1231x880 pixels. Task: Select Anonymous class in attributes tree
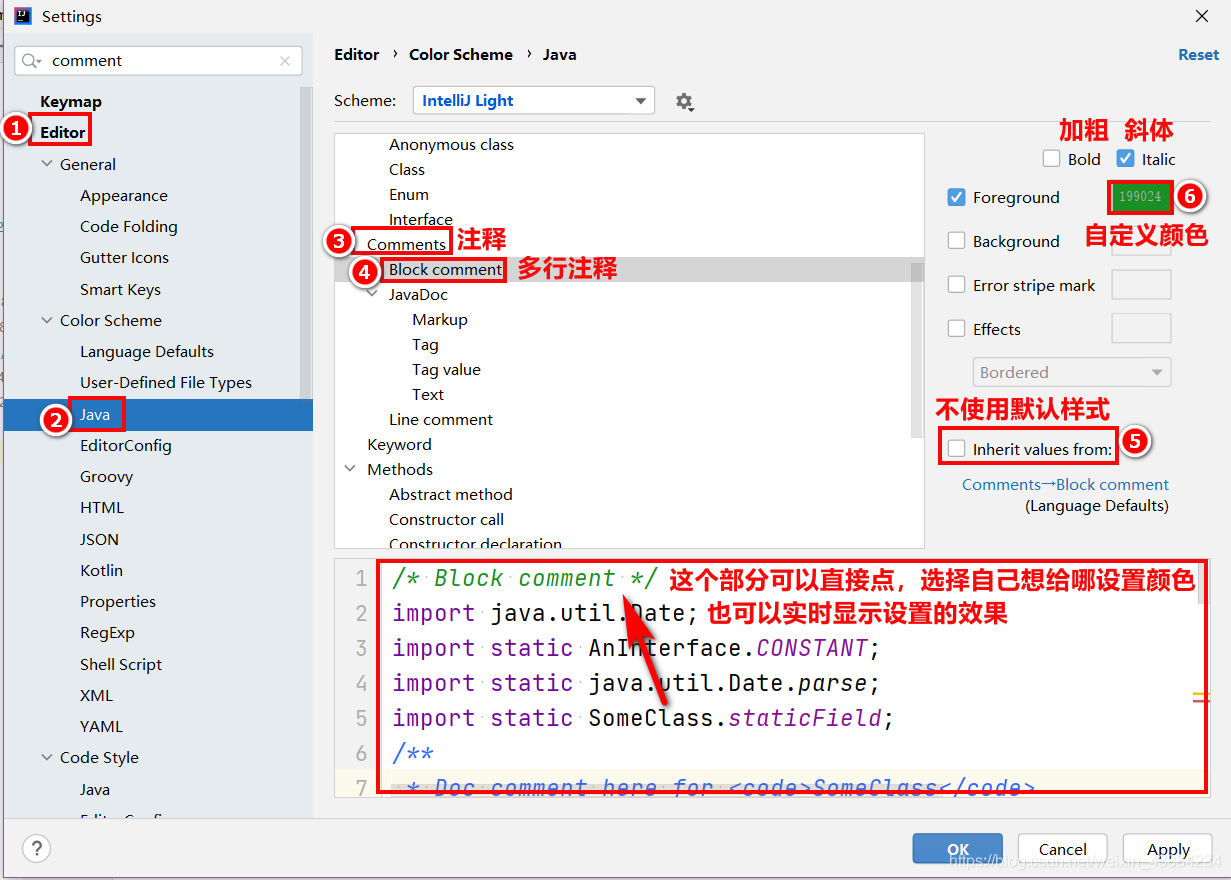[x=451, y=144]
